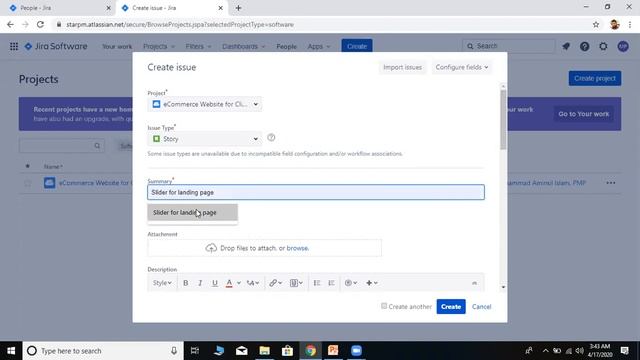Image resolution: width=640 pixels, height=360 pixels.
Task: Toggle Italic in description toolbar
Action: coord(200,283)
